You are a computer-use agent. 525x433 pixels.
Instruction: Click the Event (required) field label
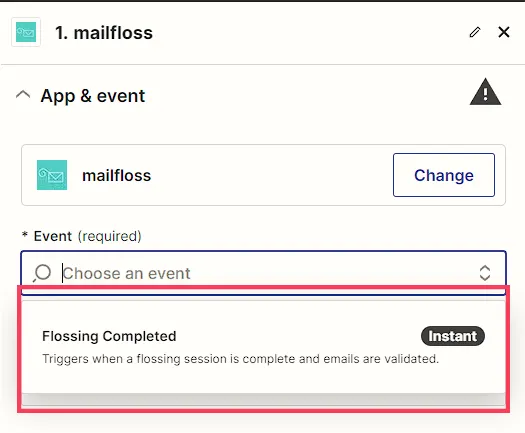click(x=87, y=236)
